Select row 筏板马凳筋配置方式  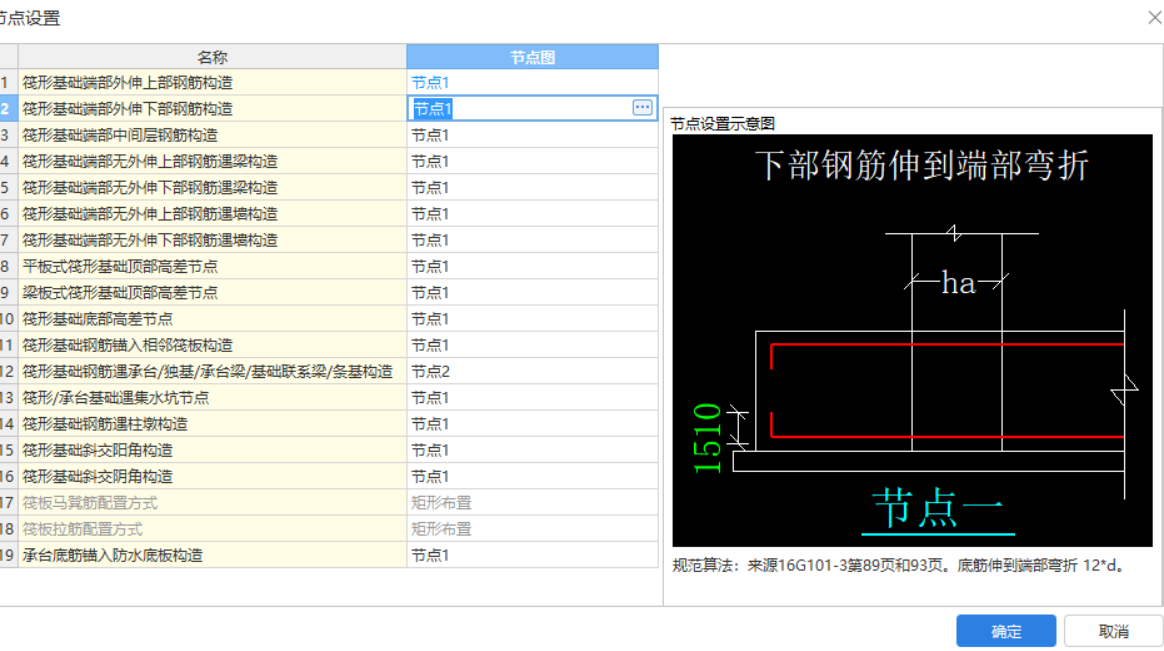[212, 503]
